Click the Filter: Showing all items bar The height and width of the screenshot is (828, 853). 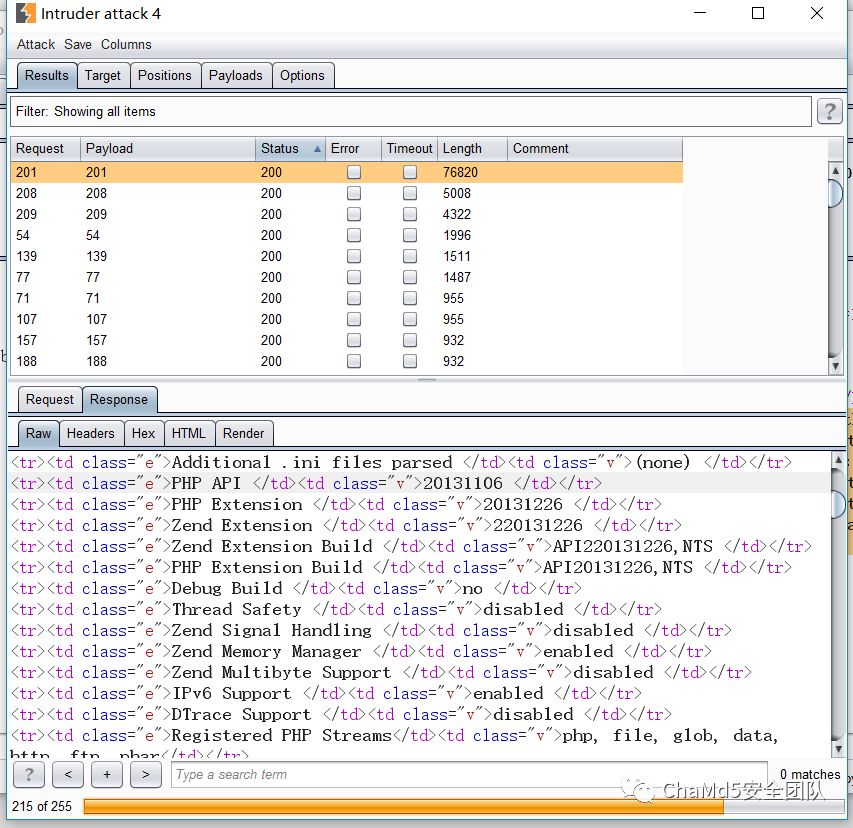411,112
